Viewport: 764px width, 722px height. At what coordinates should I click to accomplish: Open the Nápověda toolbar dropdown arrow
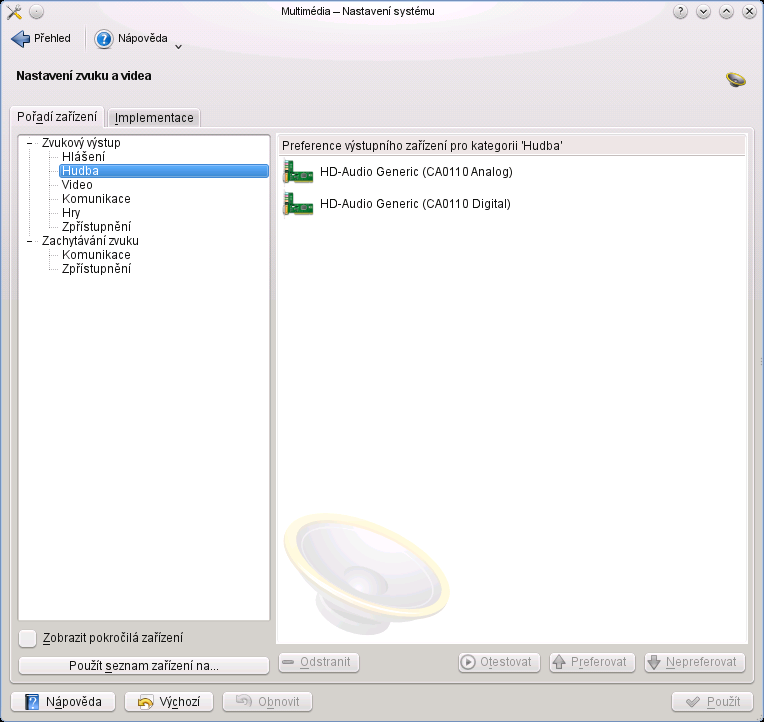tap(178, 47)
